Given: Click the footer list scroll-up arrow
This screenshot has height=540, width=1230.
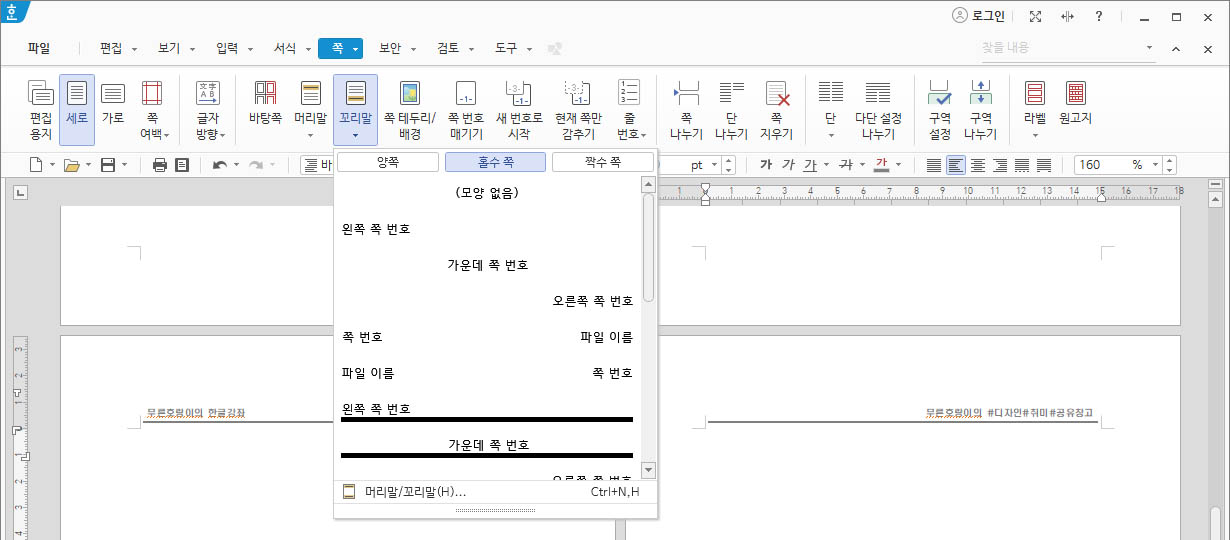Looking at the screenshot, I should 648,185.
